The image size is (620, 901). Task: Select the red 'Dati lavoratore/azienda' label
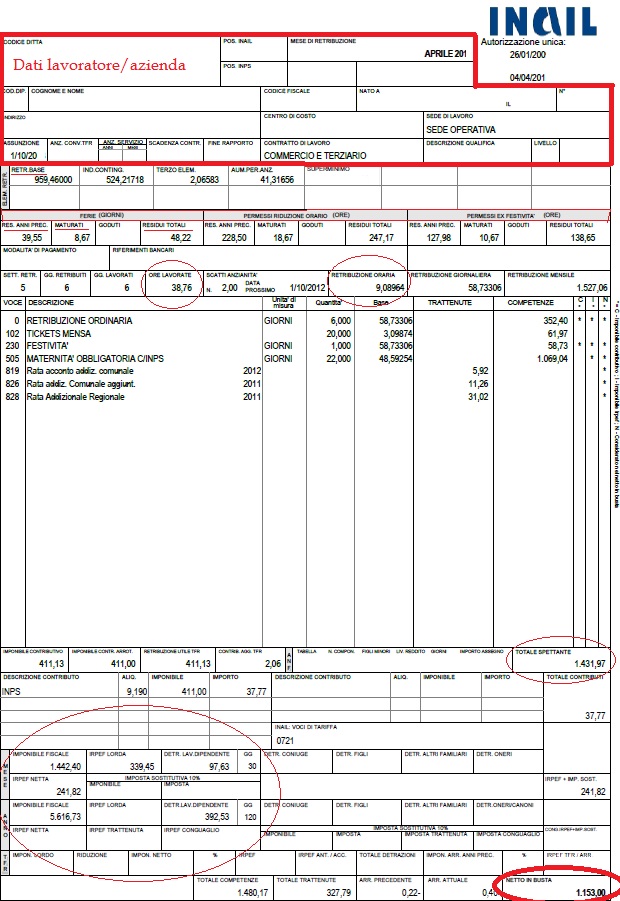tap(99, 65)
